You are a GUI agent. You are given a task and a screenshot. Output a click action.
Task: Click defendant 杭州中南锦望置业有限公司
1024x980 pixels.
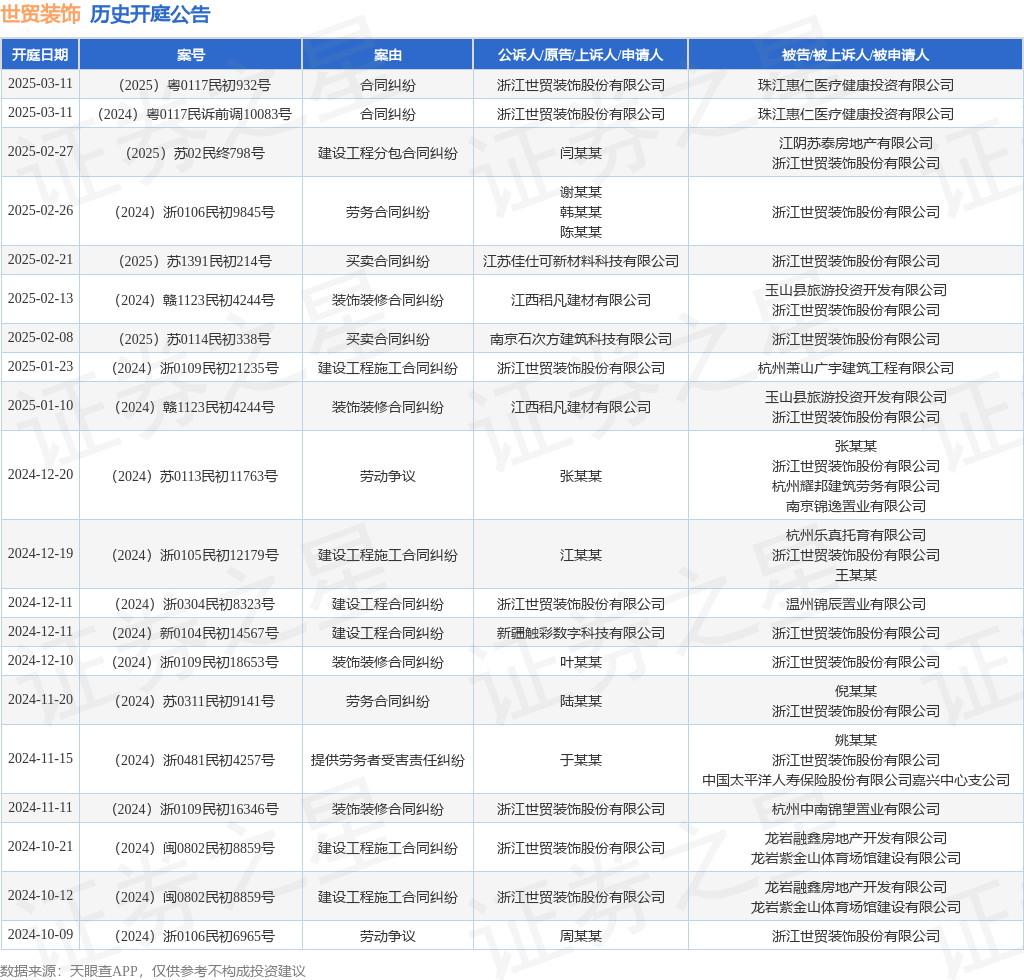tap(856, 809)
